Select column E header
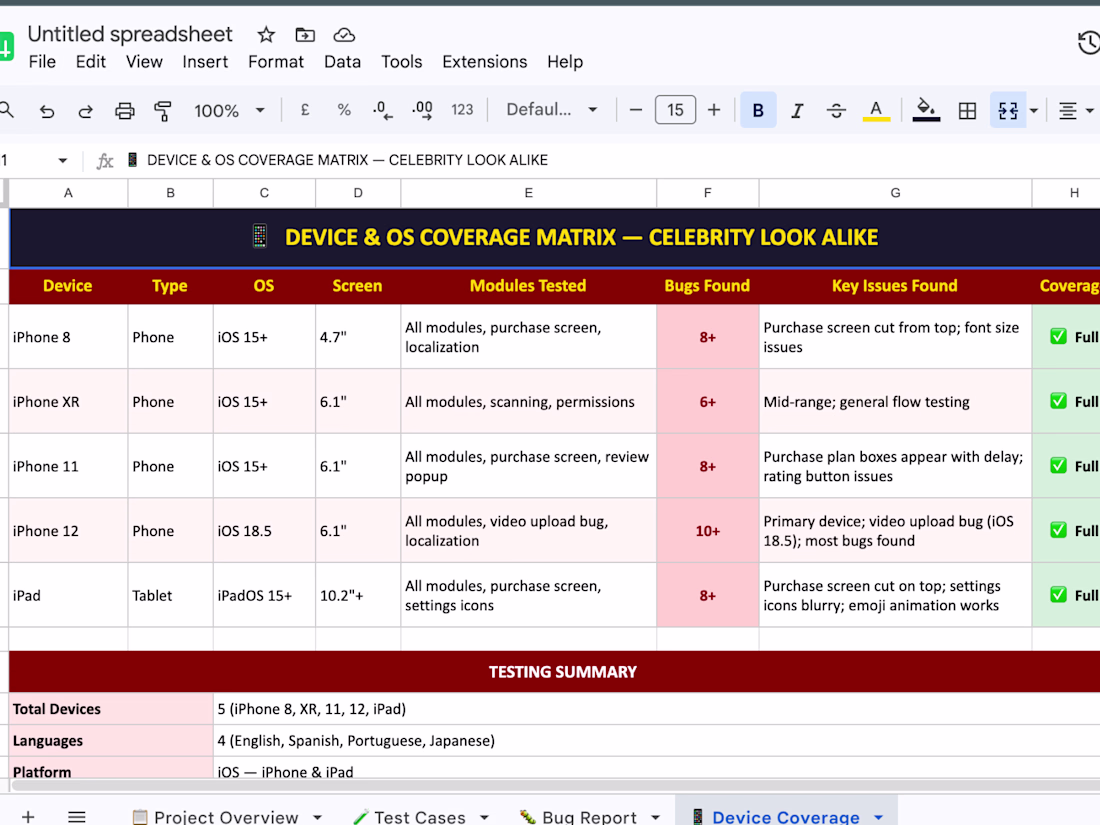The image size is (1100, 825). pyautogui.click(x=528, y=193)
